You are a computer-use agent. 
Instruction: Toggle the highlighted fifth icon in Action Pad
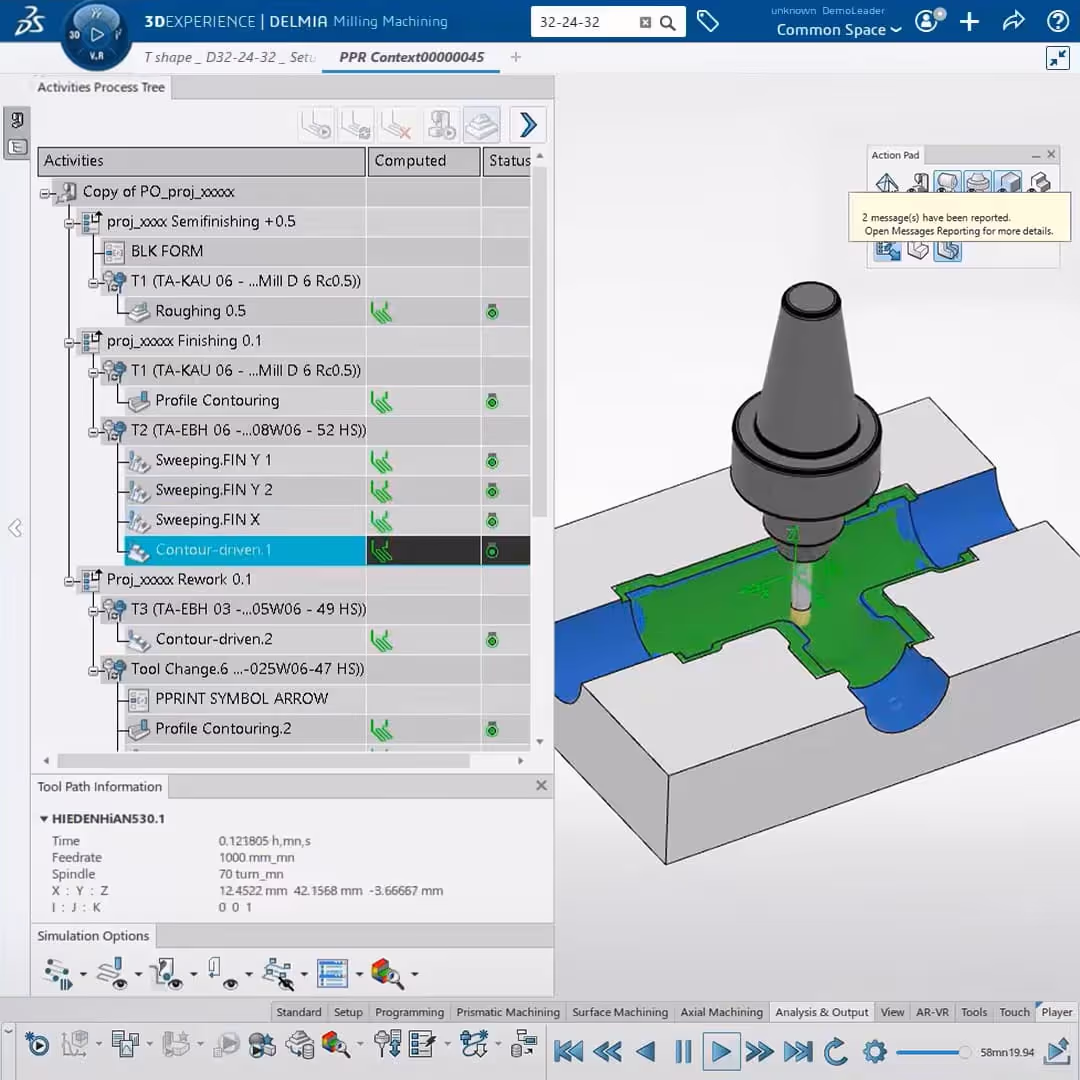click(x=1008, y=183)
